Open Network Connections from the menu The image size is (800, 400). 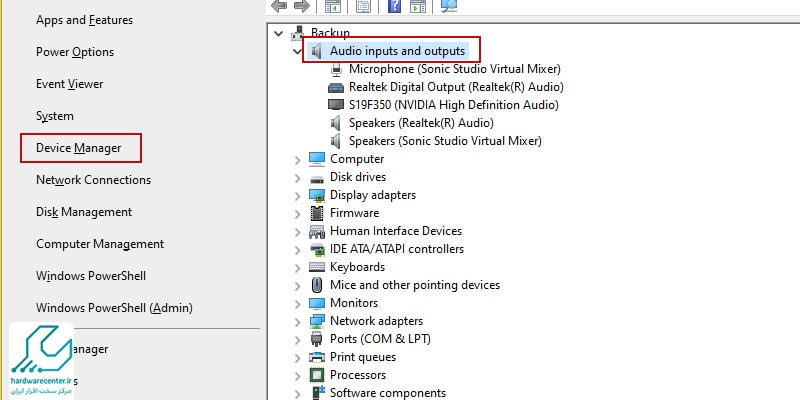pos(93,180)
